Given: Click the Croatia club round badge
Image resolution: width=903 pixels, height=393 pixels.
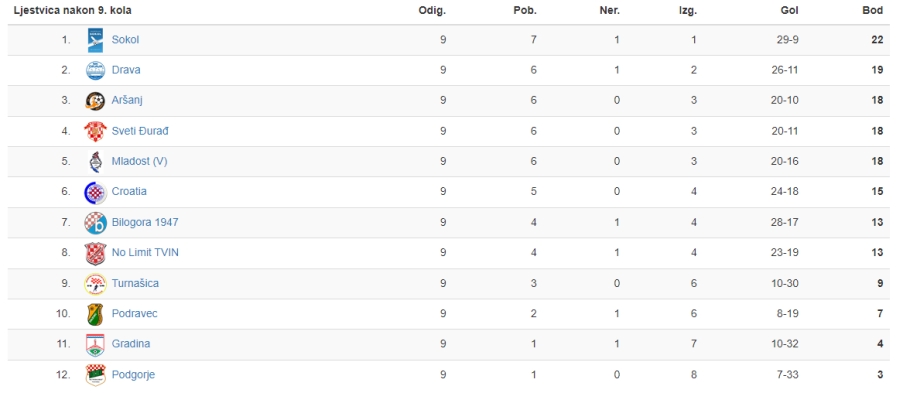Looking at the screenshot, I should 96,192.
